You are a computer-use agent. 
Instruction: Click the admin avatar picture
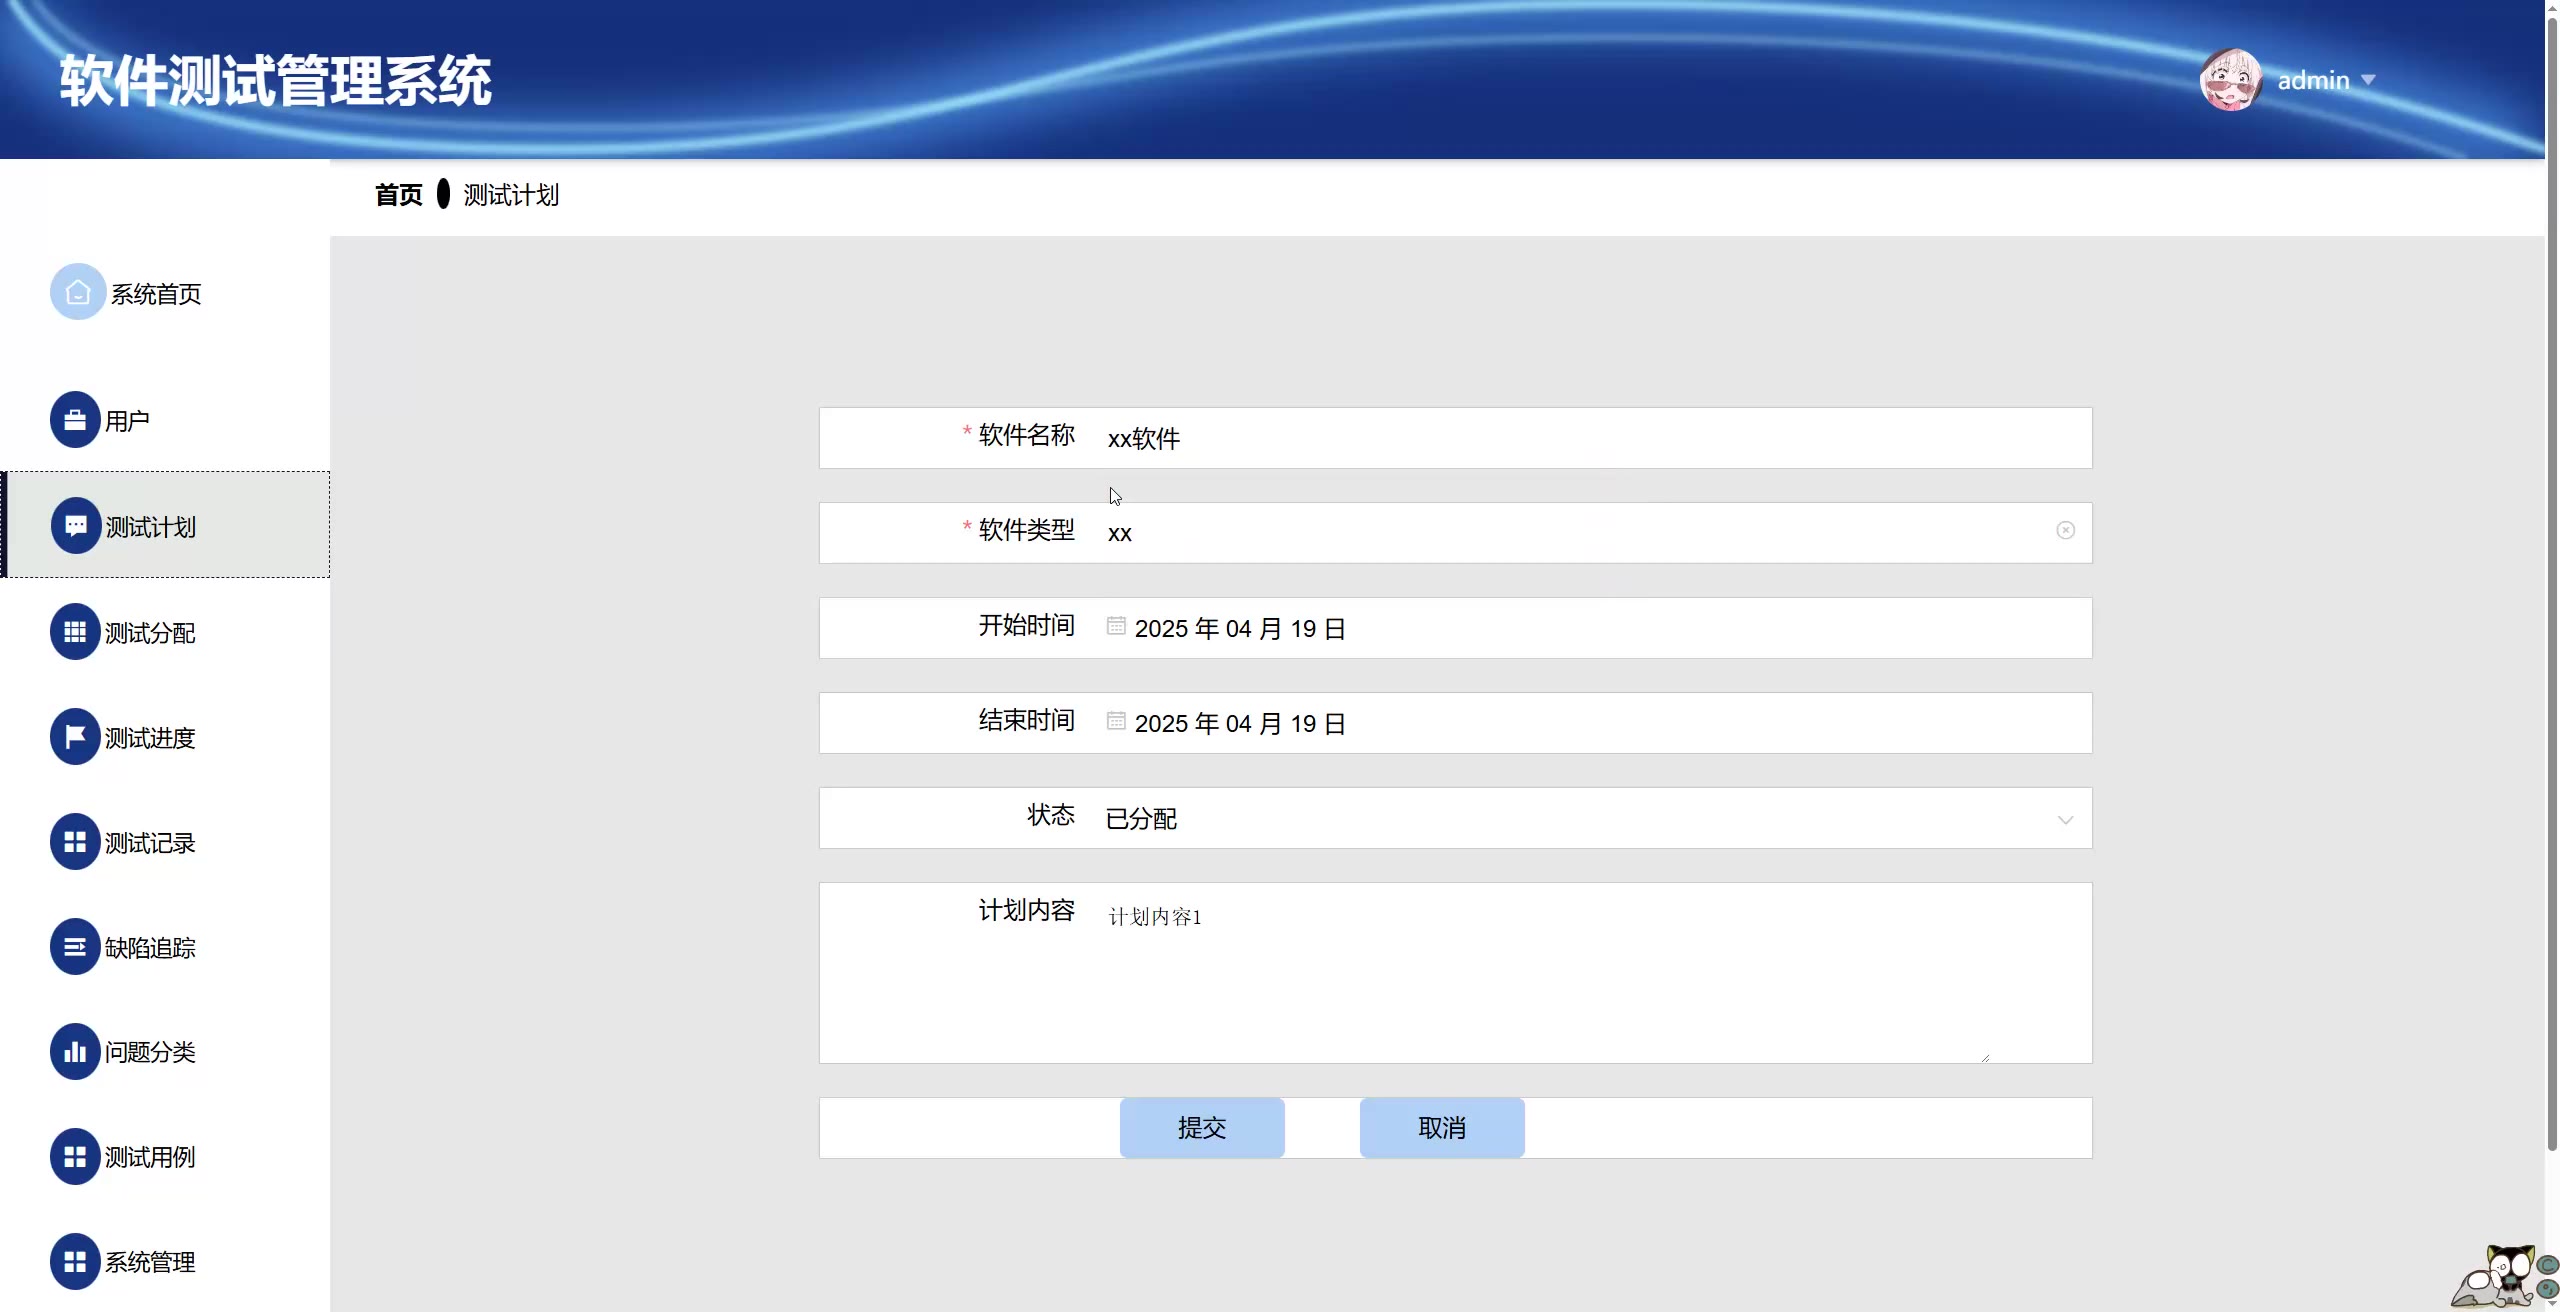[x=2230, y=80]
